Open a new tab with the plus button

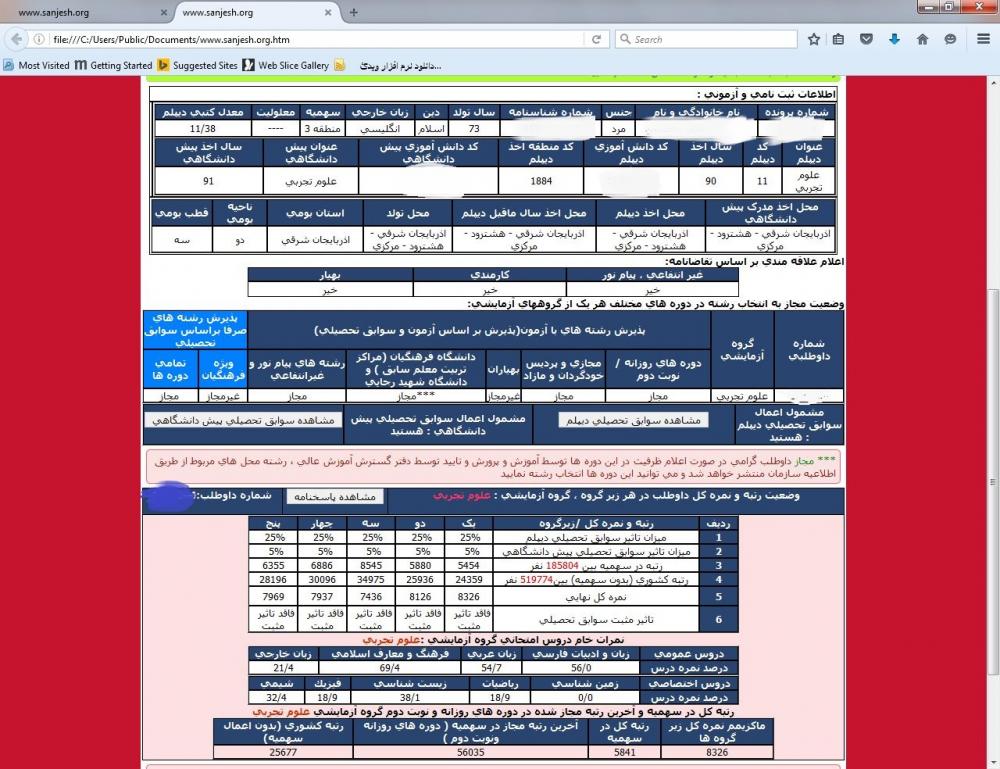click(x=353, y=12)
